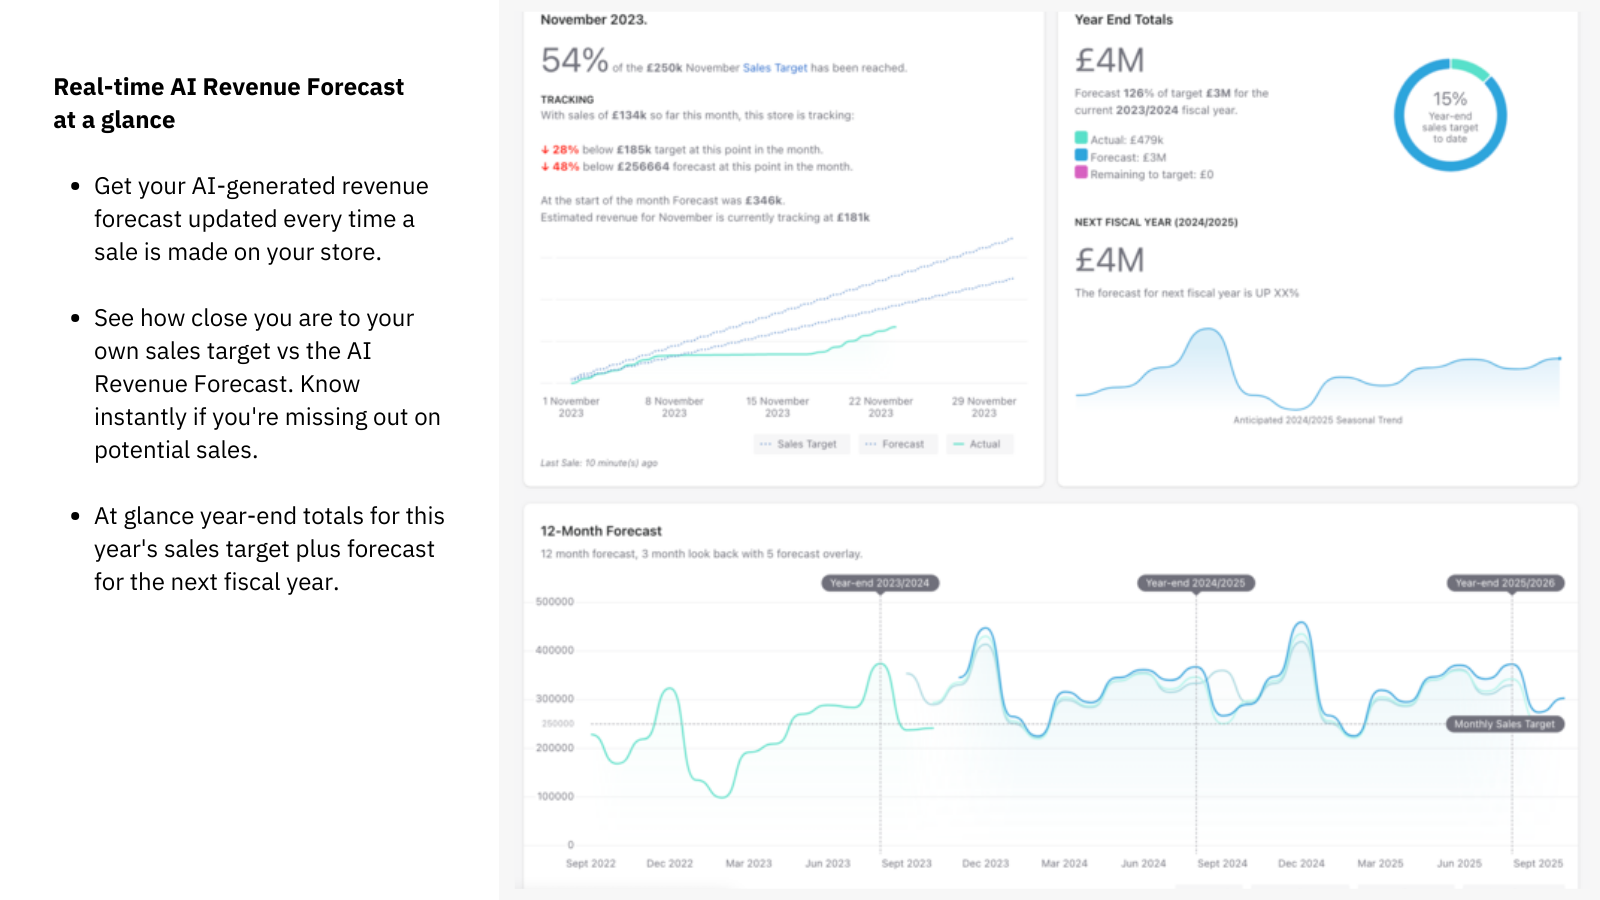Click the NEXT FISCAL YEAR (2024/2025) label
The width and height of the screenshot is (1600, 900).
point(1156,222)
